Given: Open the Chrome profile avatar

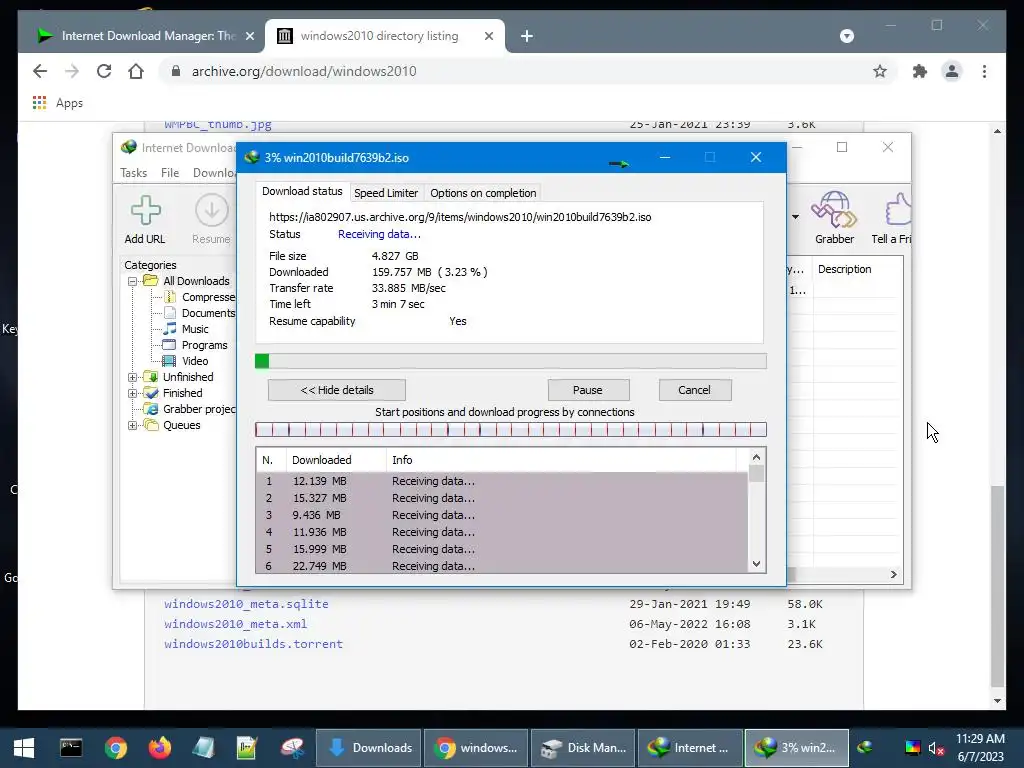Looking at the screenshot, I should pyautogui.click(x=952, y=71).
